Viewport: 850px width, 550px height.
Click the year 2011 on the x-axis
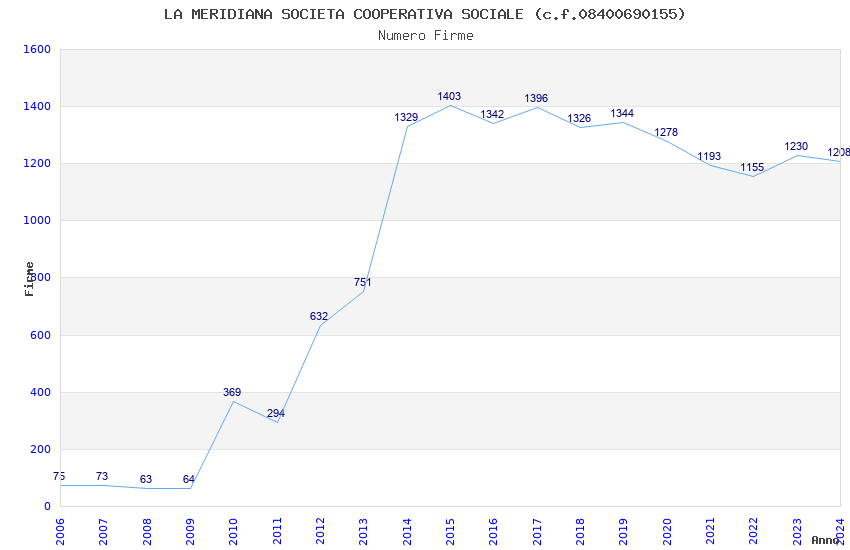point(277,532)
